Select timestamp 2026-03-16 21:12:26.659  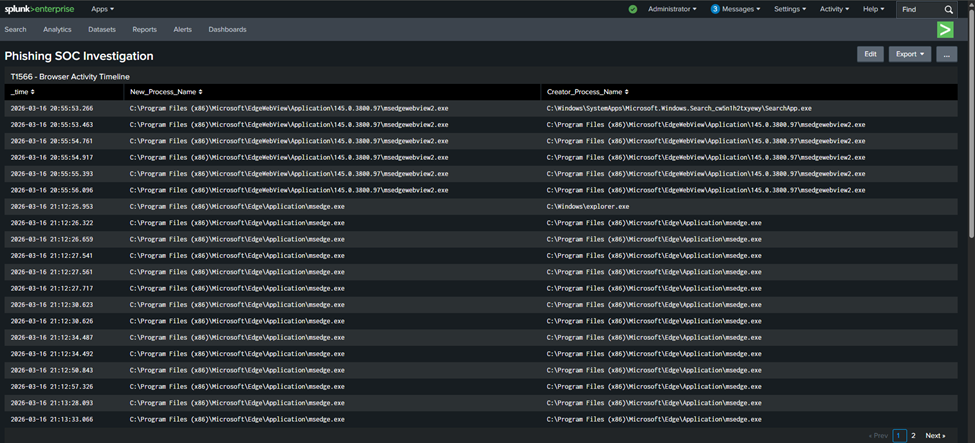[52, 238]
